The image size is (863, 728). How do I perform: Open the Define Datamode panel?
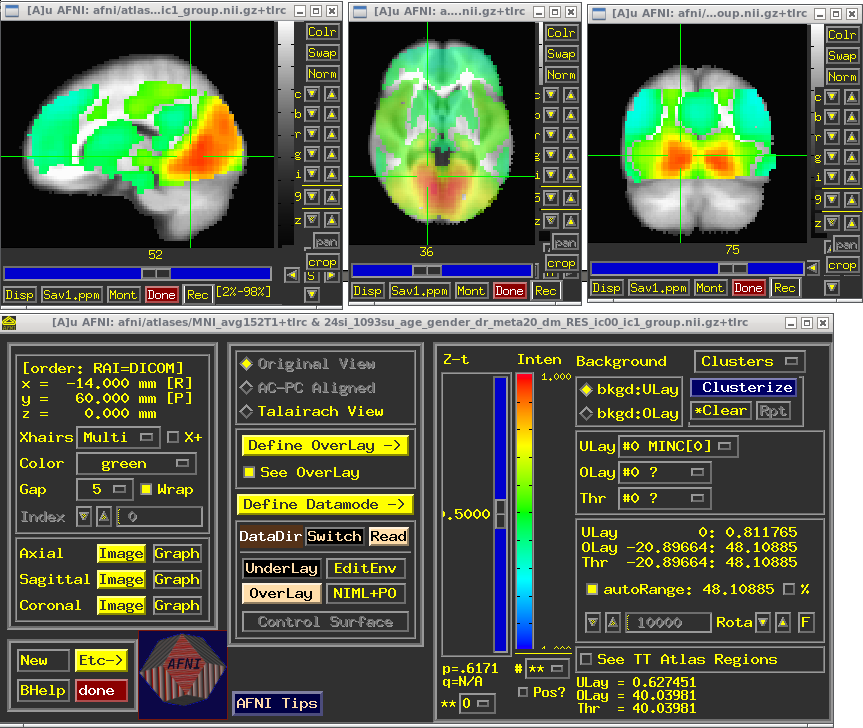tap(324, 504)
